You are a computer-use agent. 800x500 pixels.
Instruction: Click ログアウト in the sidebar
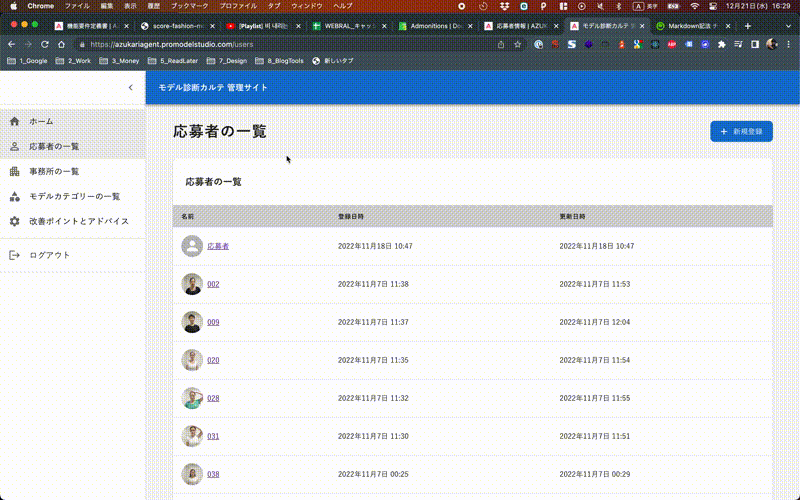point(72,255)
